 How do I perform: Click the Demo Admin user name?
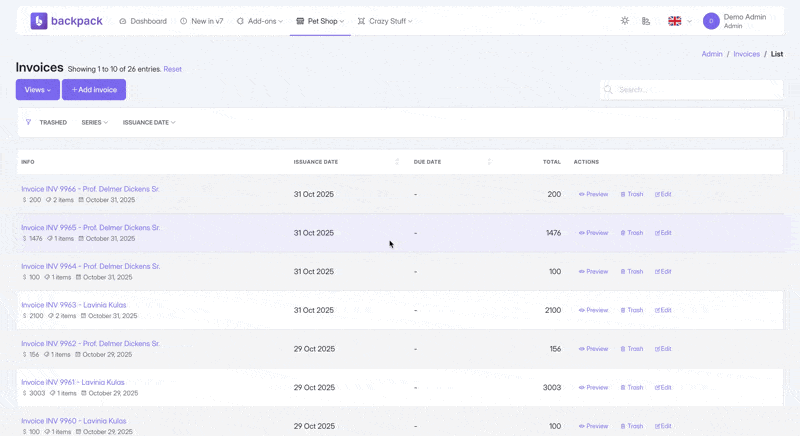click(744, 17)
